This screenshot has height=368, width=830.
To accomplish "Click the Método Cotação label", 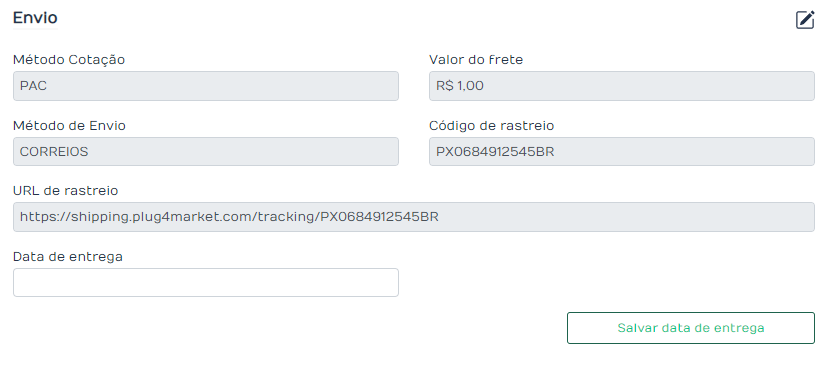I will (x=69, y=60).
